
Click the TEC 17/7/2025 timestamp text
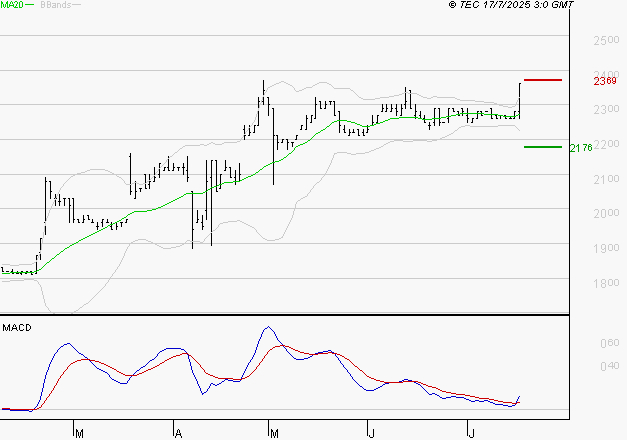click(x=511, y=5)
